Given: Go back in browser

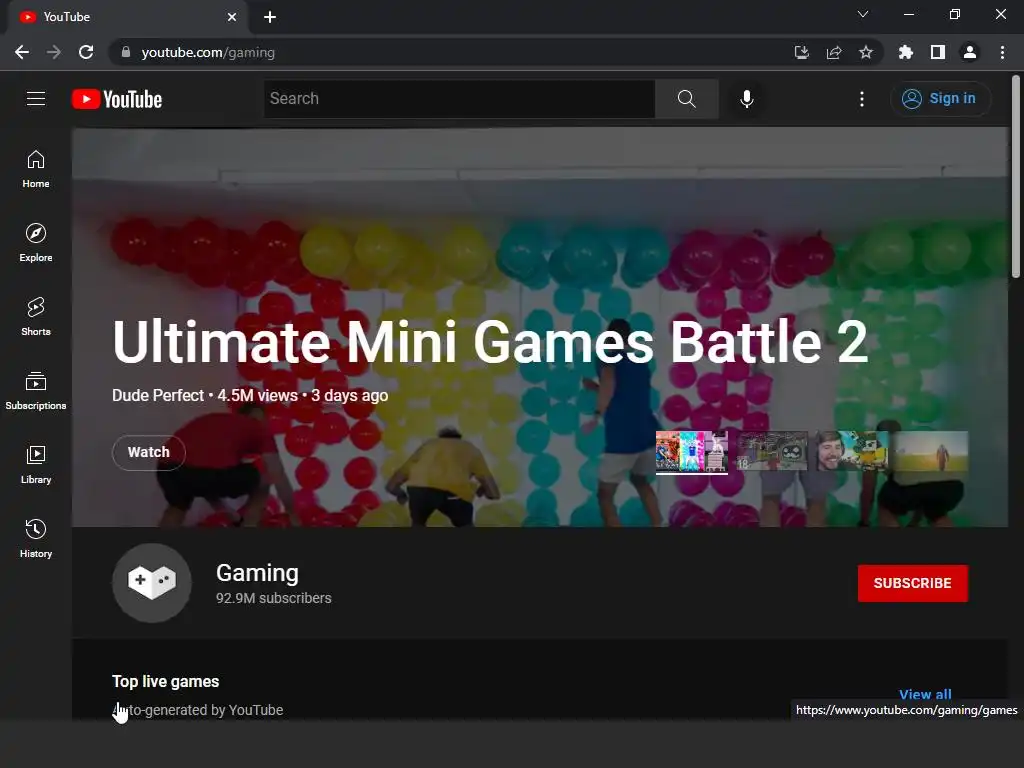Looking at the screenshot, I should [22, 52].
